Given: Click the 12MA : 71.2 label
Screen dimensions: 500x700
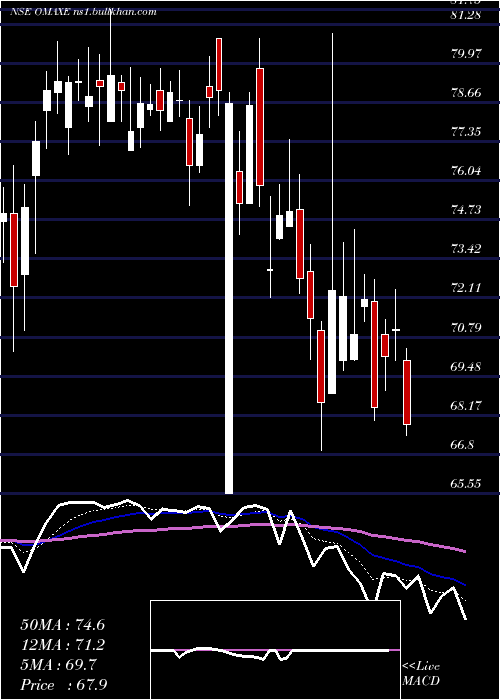Looking at the screenshot, I should click(62, 645).
